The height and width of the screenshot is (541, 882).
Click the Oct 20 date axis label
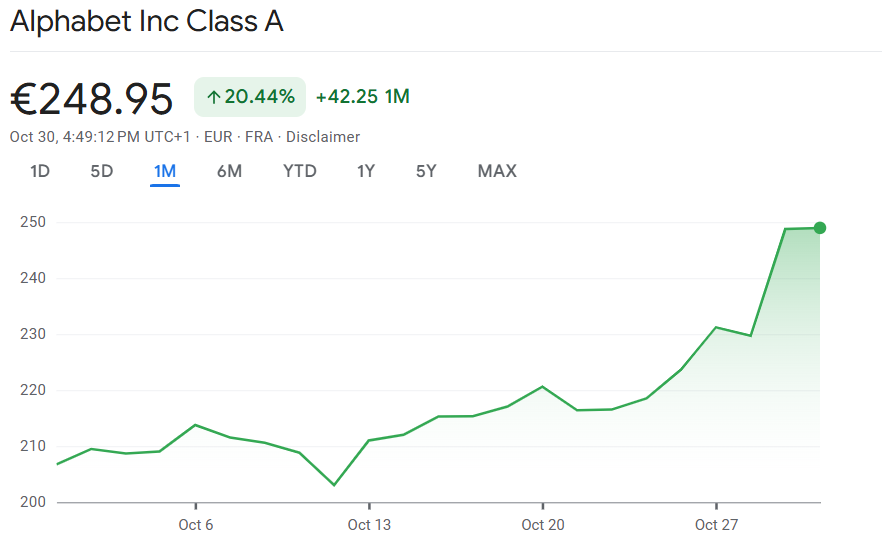542,525
